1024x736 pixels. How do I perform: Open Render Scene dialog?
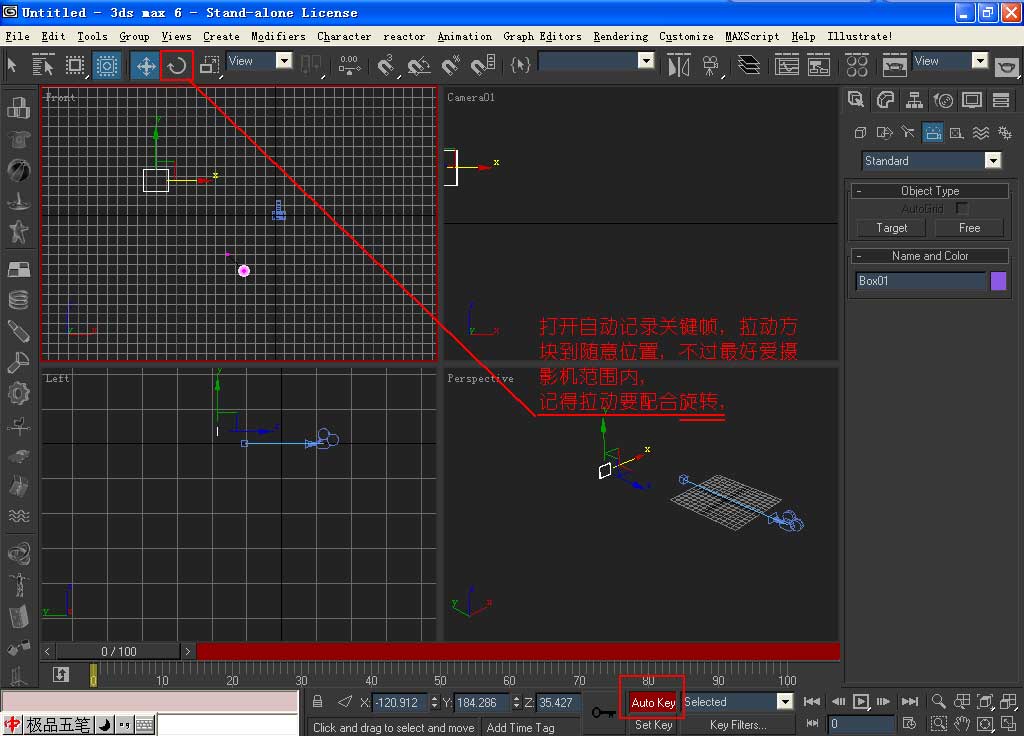[x=894, y=65]
